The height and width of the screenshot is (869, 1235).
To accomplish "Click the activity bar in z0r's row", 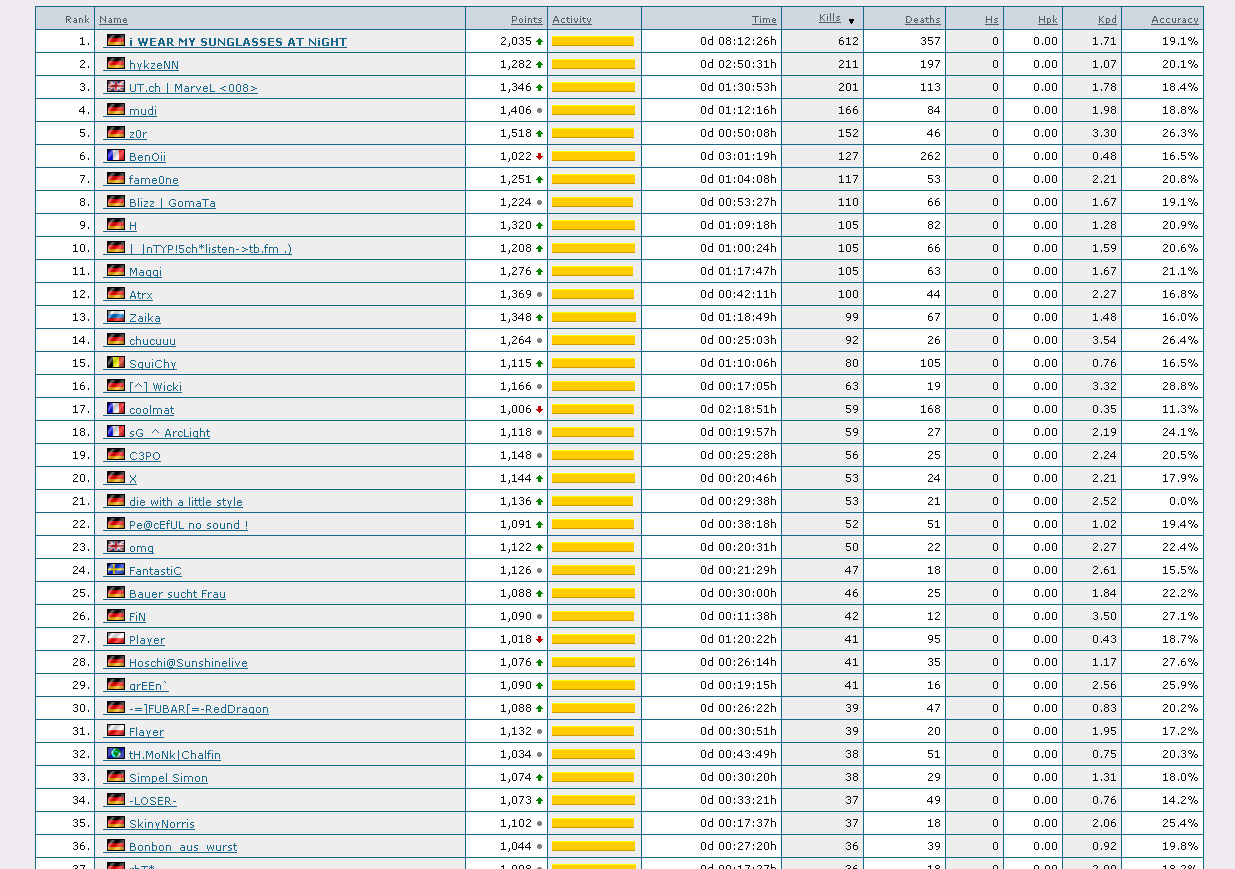I will tap(593, 133).
